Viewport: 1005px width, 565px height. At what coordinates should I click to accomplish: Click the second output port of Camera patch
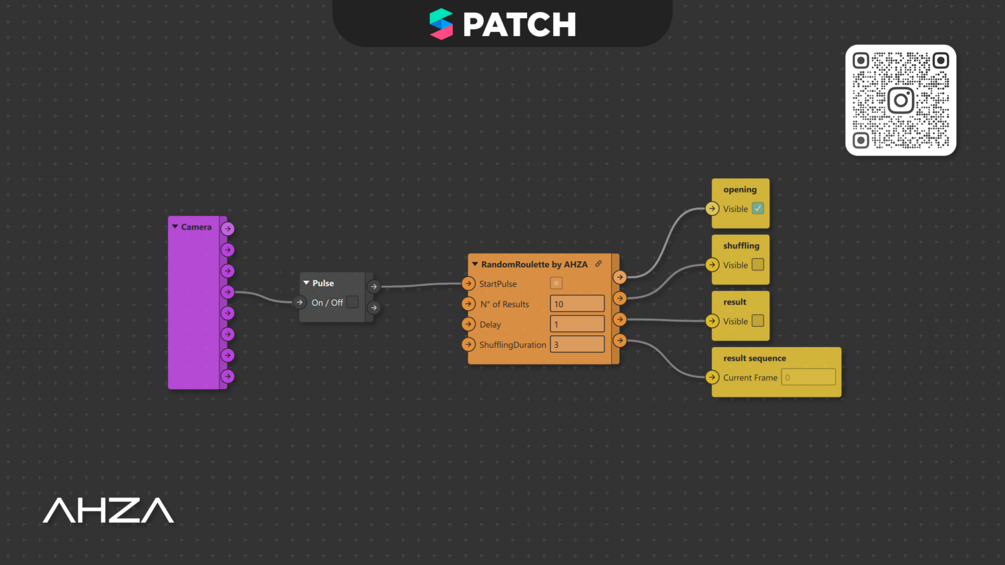tap(228, 250)
